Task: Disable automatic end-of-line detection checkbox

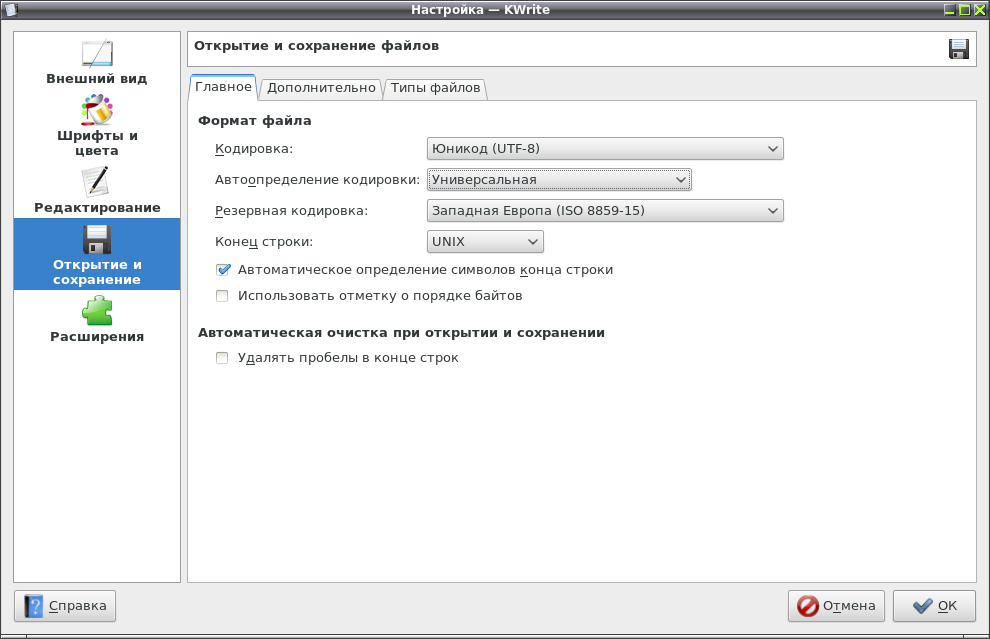Action: pos(223,270)
